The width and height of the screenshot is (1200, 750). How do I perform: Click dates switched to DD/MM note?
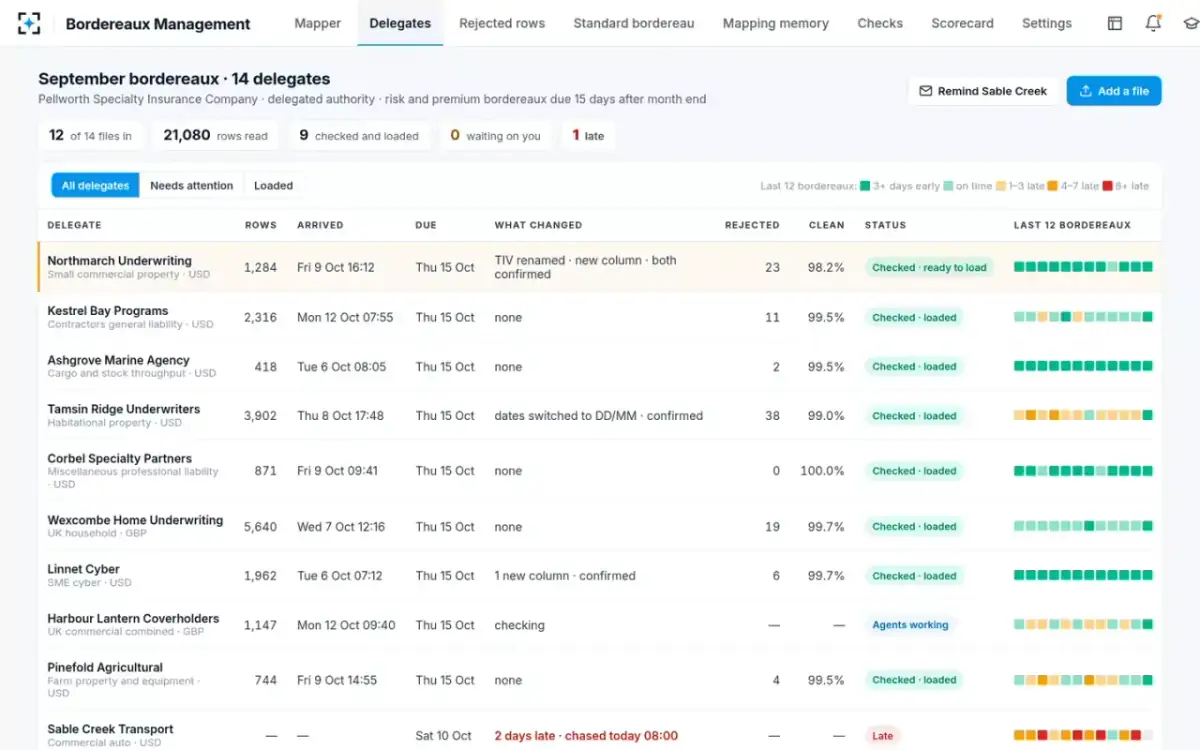(x=598, y=416)
